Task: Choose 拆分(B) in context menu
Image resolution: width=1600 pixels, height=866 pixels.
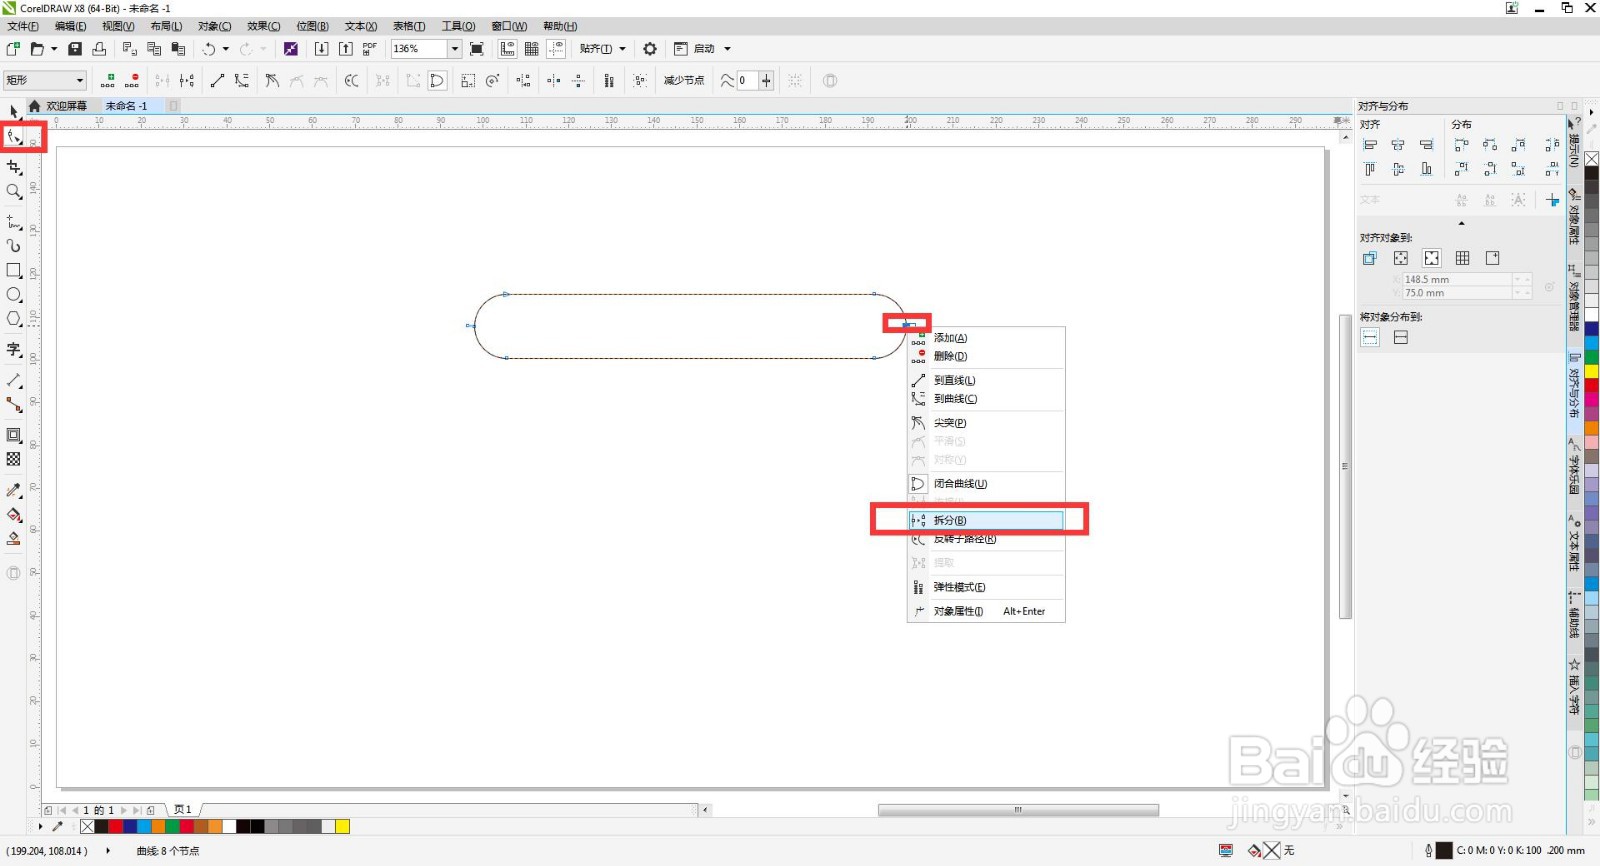Action: [986, 520]
